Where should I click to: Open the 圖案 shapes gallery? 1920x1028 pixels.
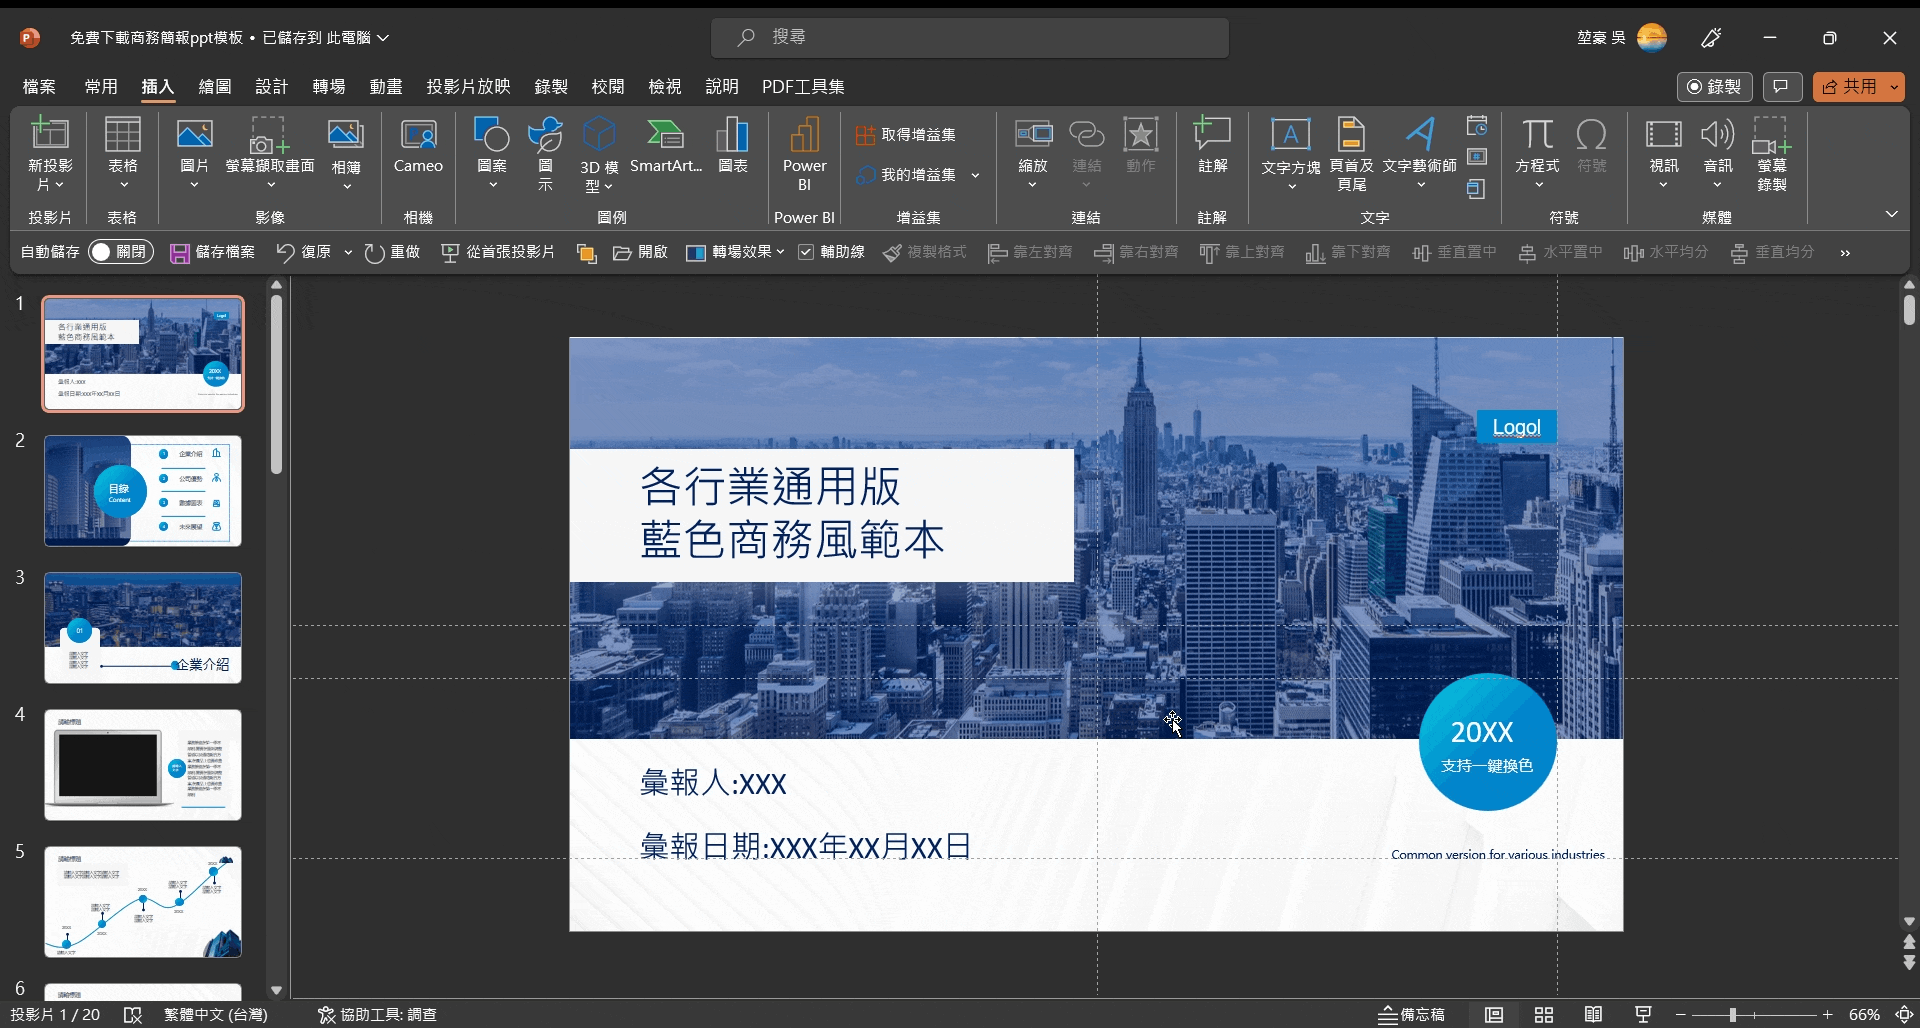(x=492, y=153)
